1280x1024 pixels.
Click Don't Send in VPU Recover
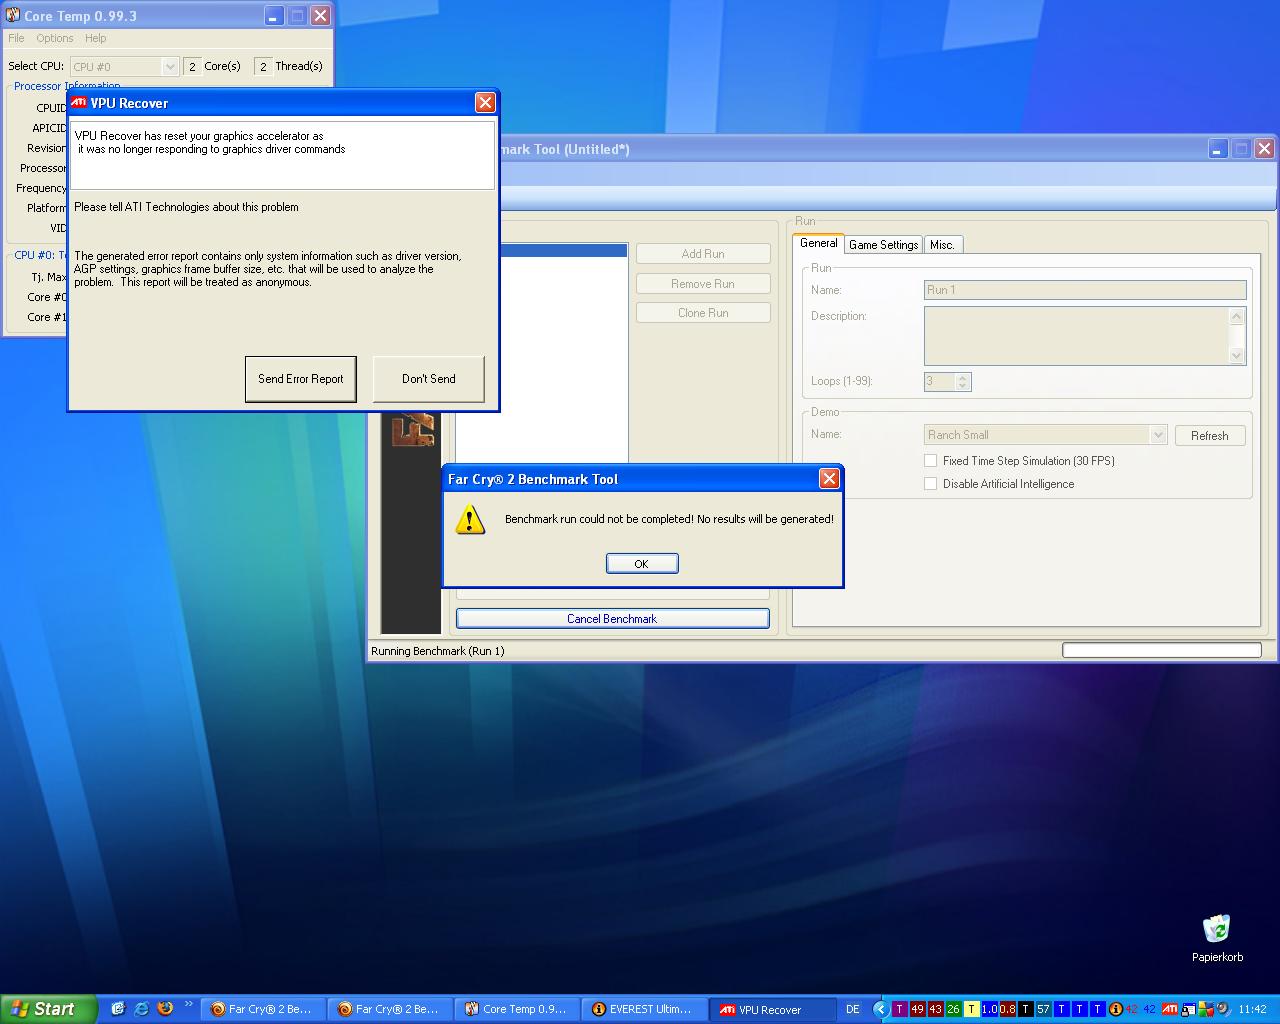pyautogui.click(x=429, y=379)
